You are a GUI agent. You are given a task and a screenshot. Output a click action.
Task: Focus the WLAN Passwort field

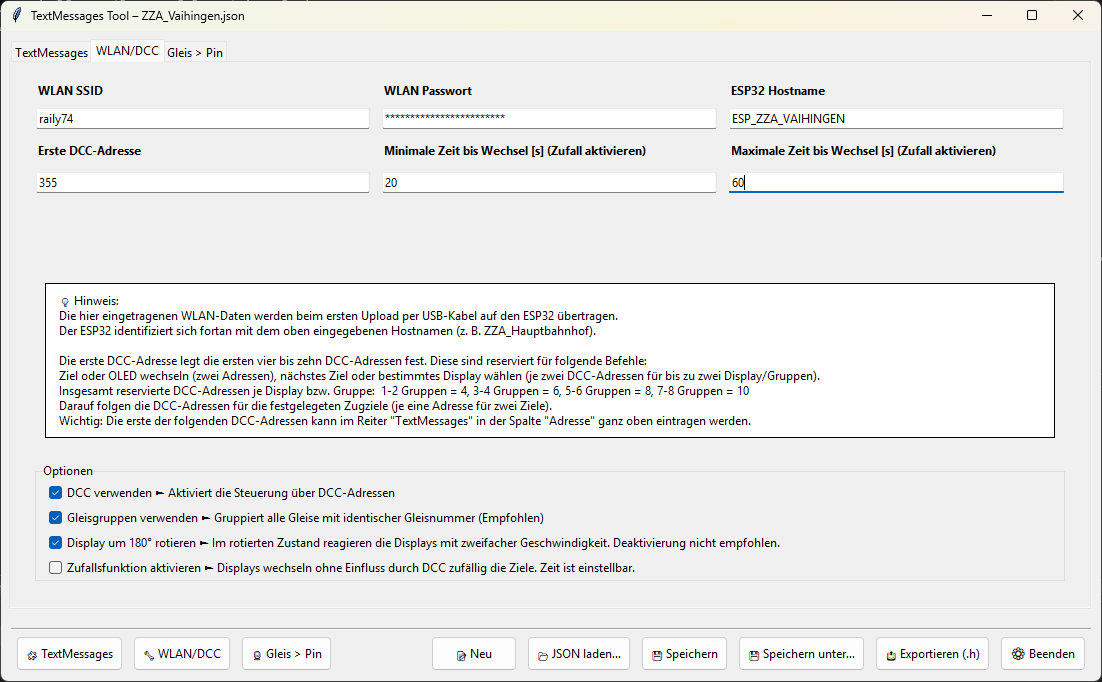[x=549, y=118]
